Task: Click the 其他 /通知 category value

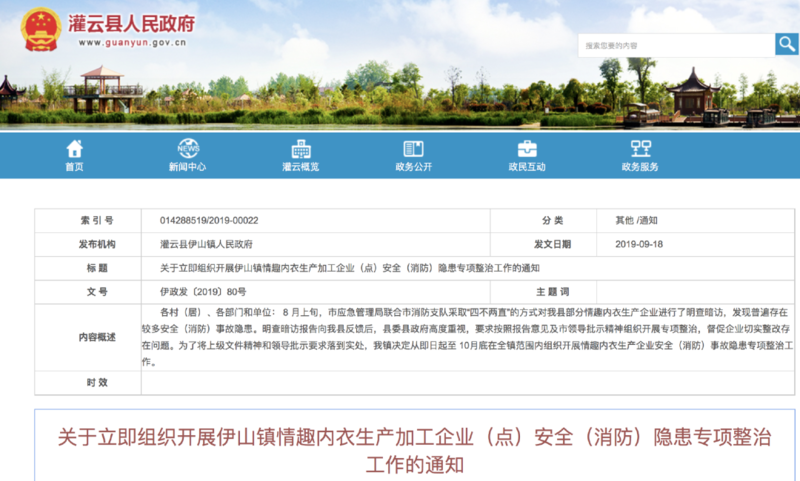Action: 636,220
